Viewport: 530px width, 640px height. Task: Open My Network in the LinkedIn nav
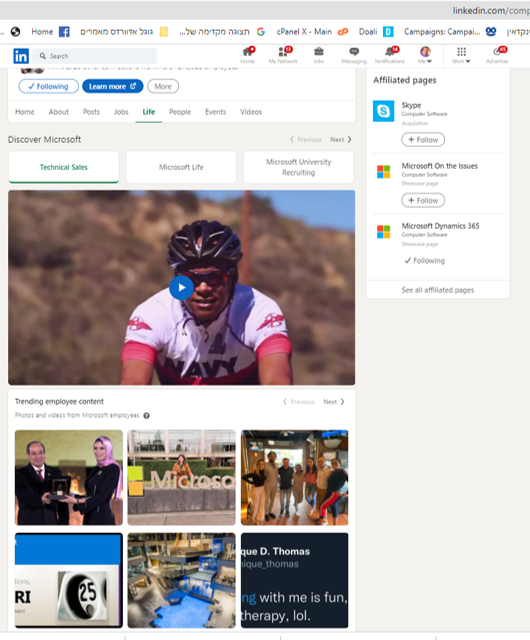[x=283, y=55]
